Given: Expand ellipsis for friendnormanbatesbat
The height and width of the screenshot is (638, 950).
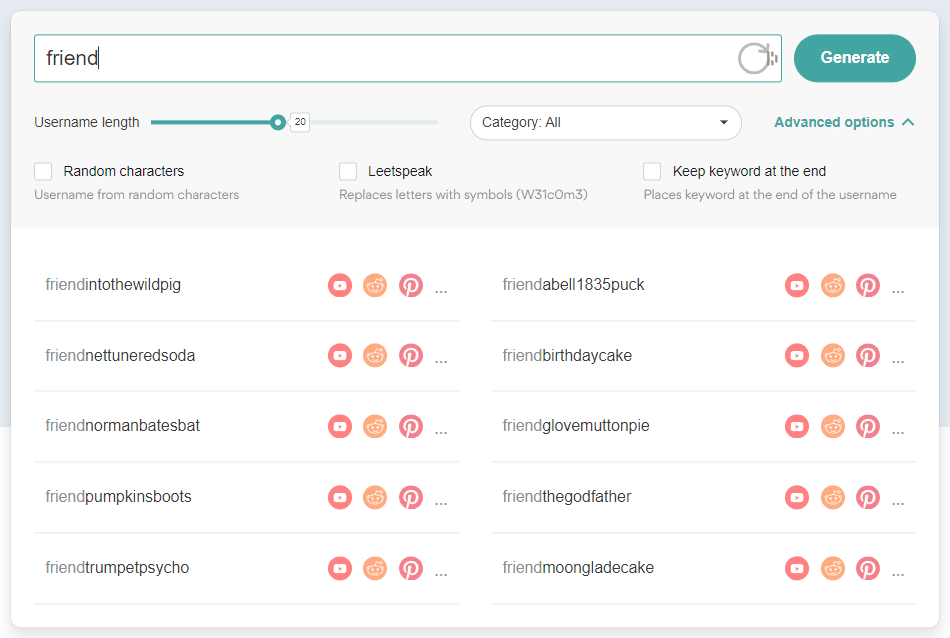Looking at the screenshot, I should point(441,433).
